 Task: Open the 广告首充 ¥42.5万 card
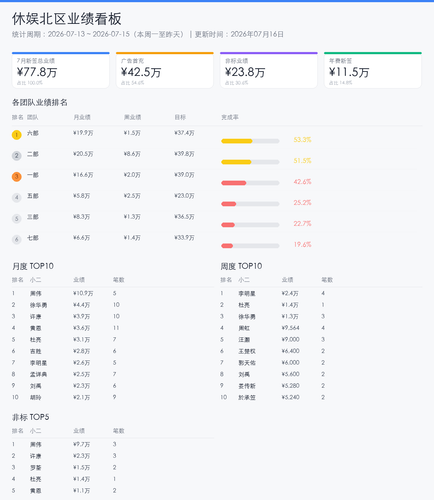tap(165, 70)
